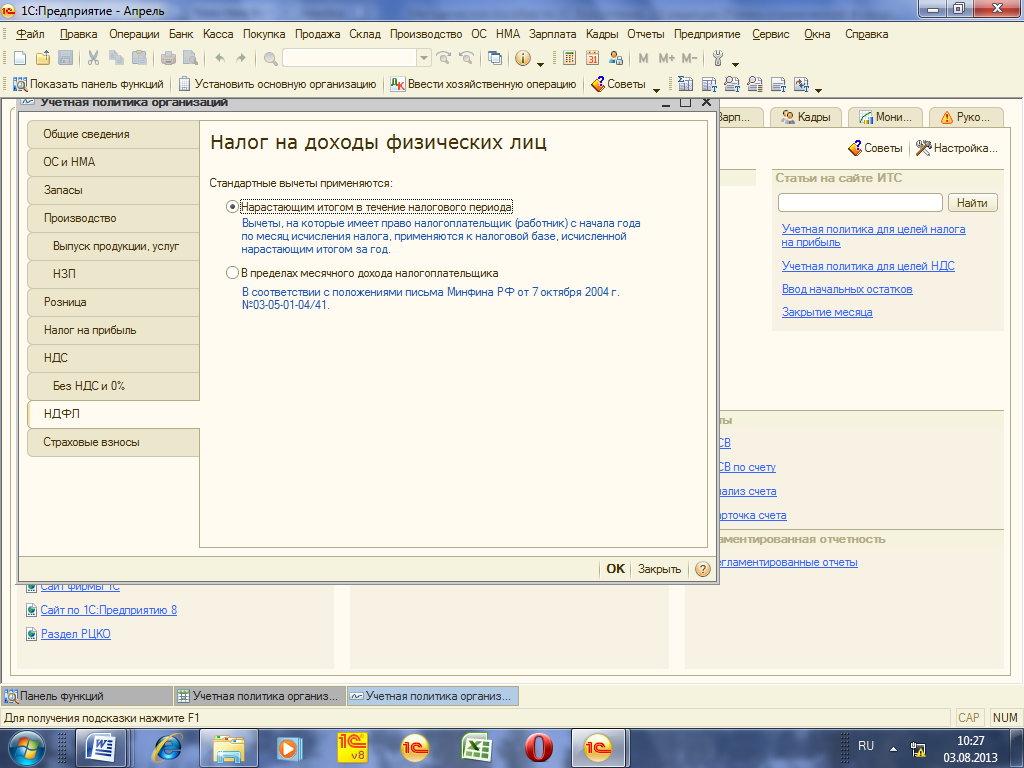
Task: Open link Закрытие месяца
Action: pyautogui.click(x=827, y=312)
